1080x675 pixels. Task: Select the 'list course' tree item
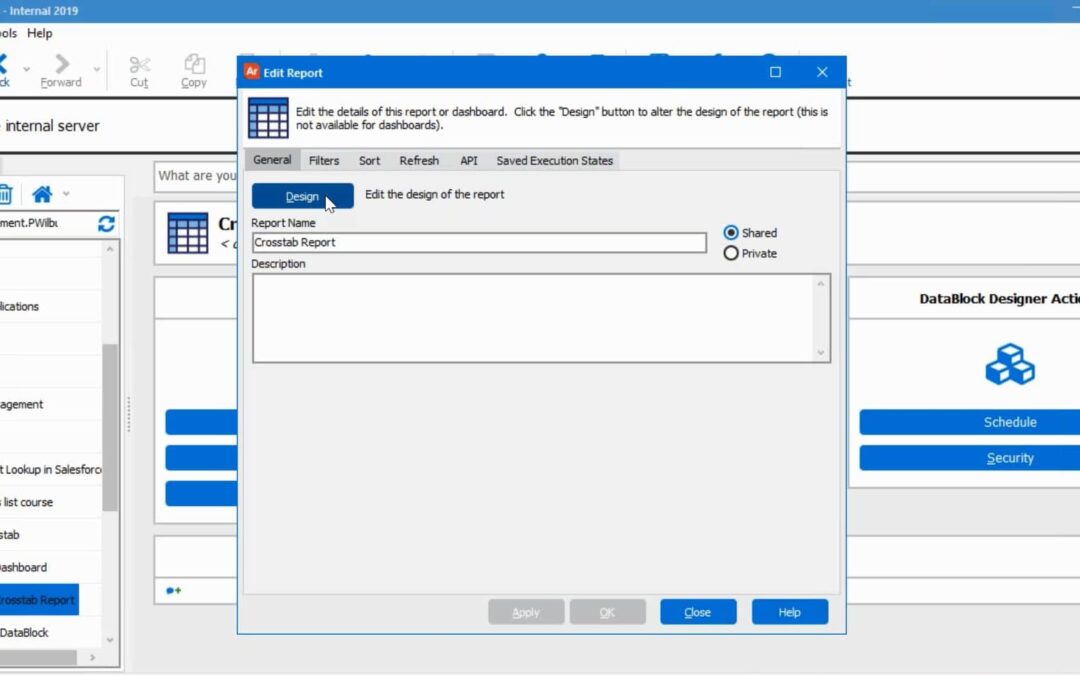pos(28,502)
